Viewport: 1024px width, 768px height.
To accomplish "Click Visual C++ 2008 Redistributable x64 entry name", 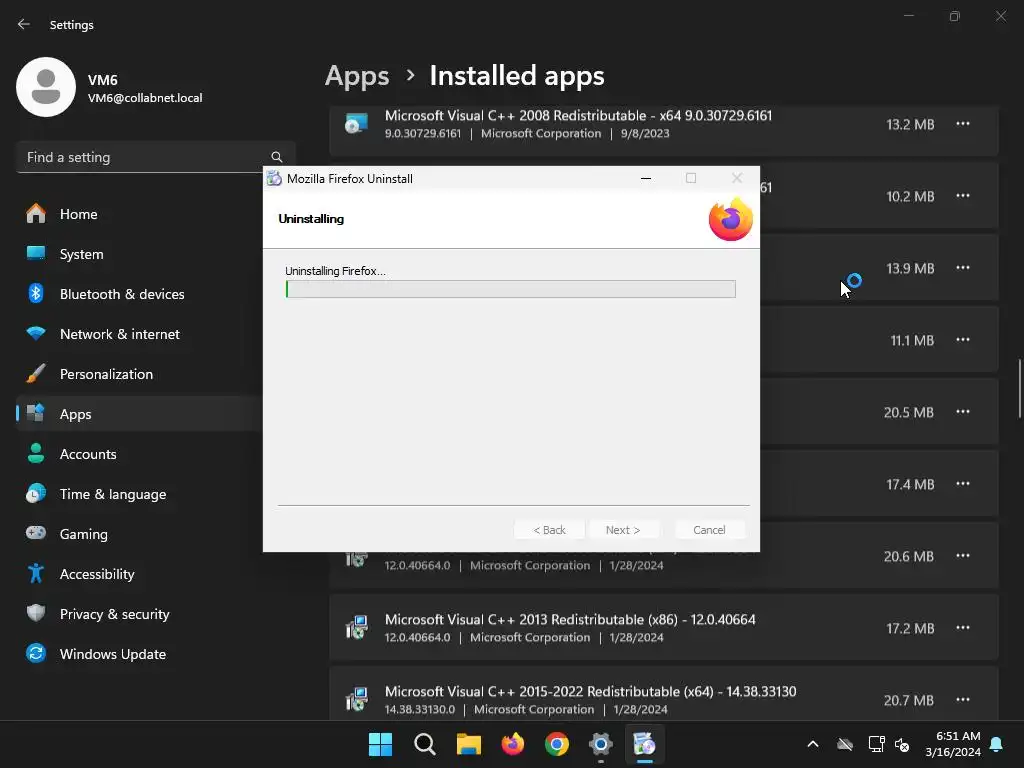I will click(578, 116).
